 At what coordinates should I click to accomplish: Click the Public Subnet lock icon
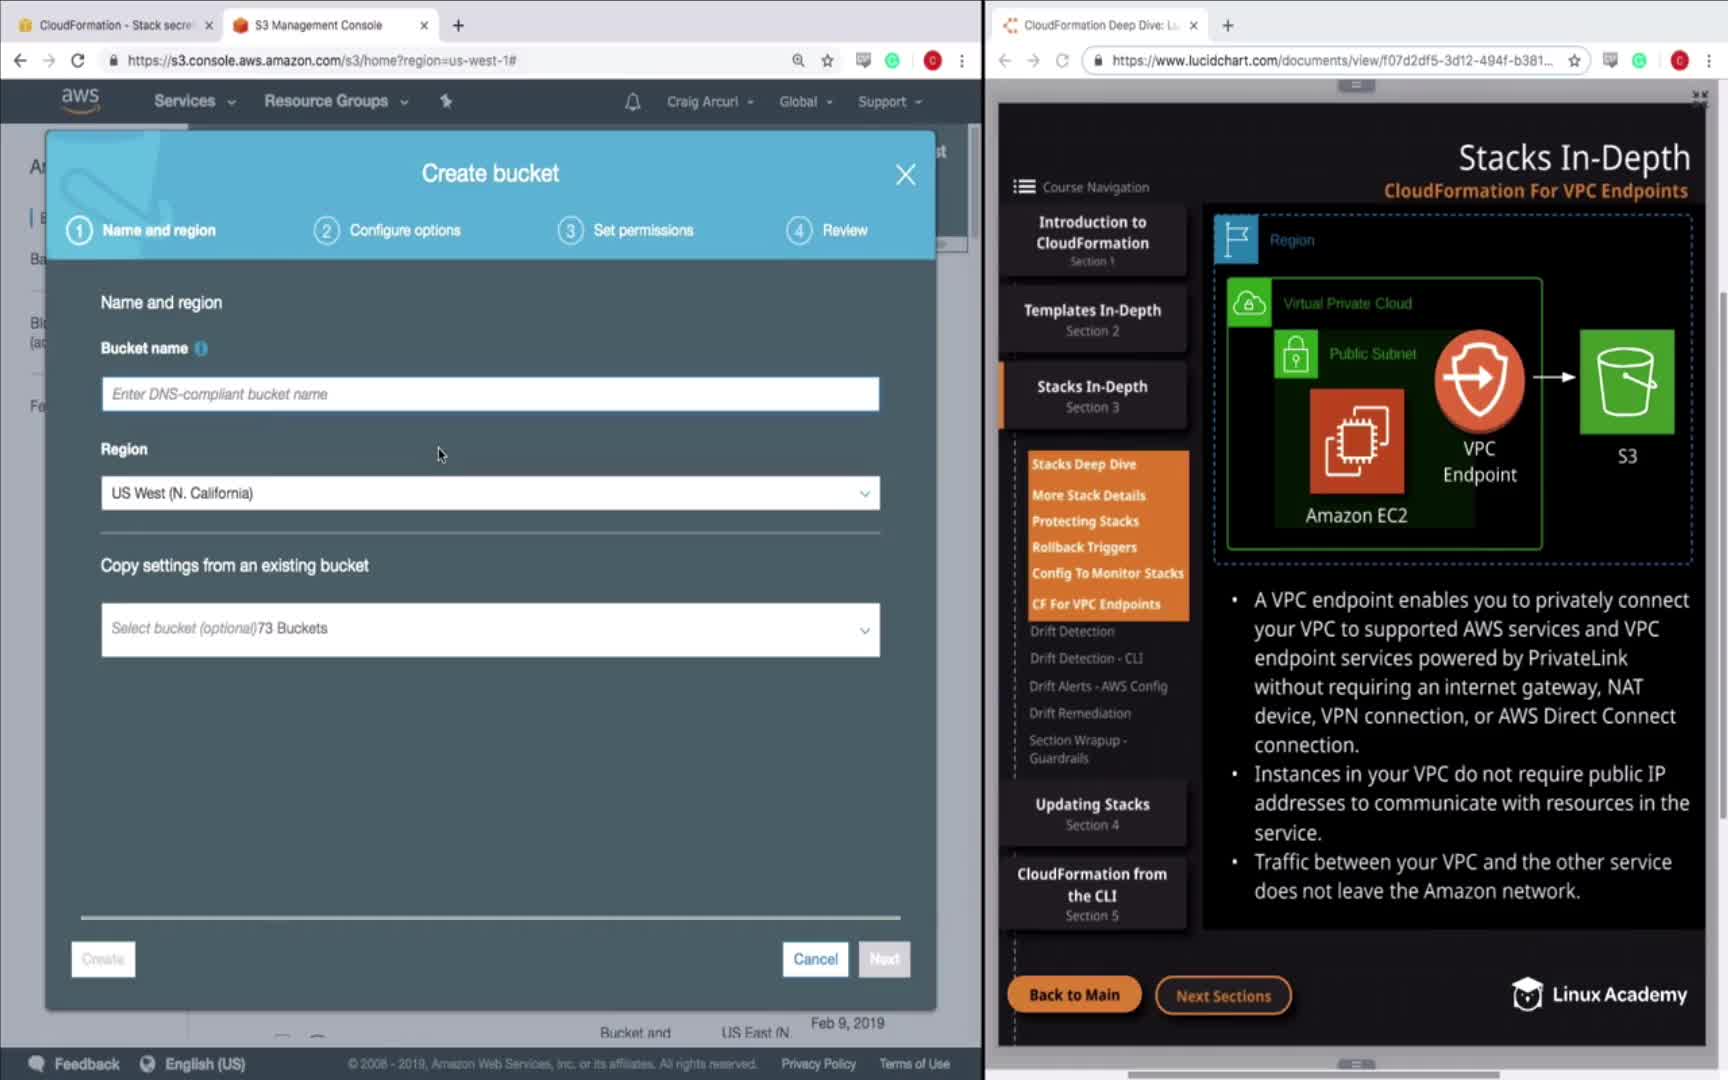click(x=1296, y=354)
